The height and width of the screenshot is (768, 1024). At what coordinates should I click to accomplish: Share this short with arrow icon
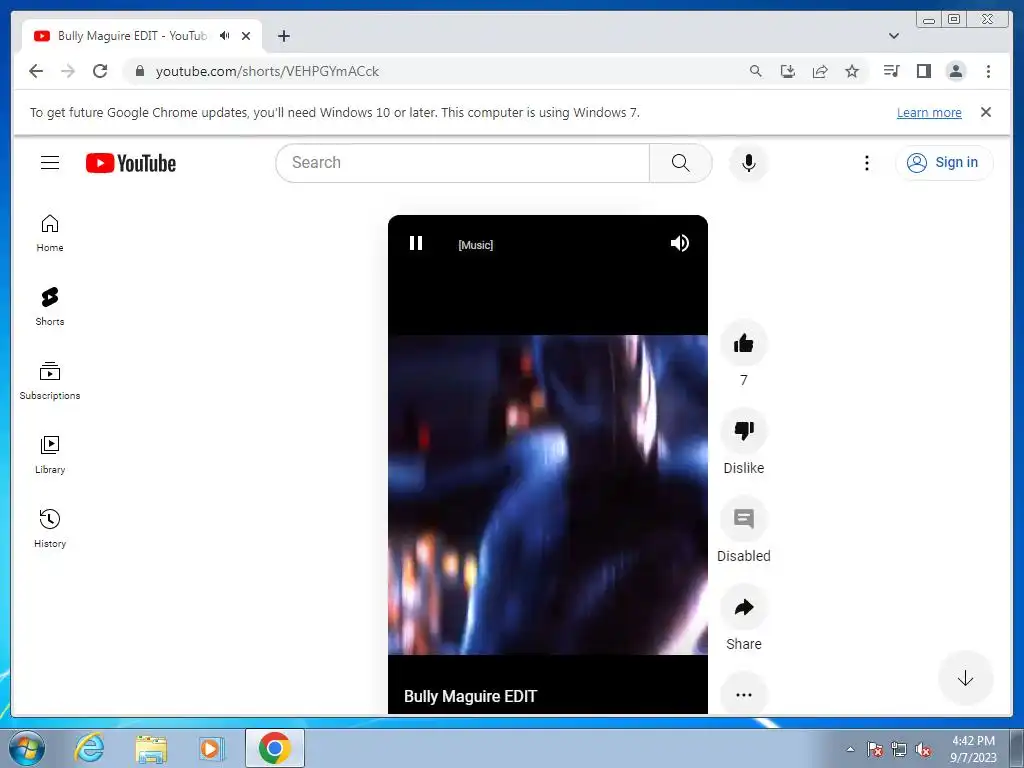(x=743, y=607)
